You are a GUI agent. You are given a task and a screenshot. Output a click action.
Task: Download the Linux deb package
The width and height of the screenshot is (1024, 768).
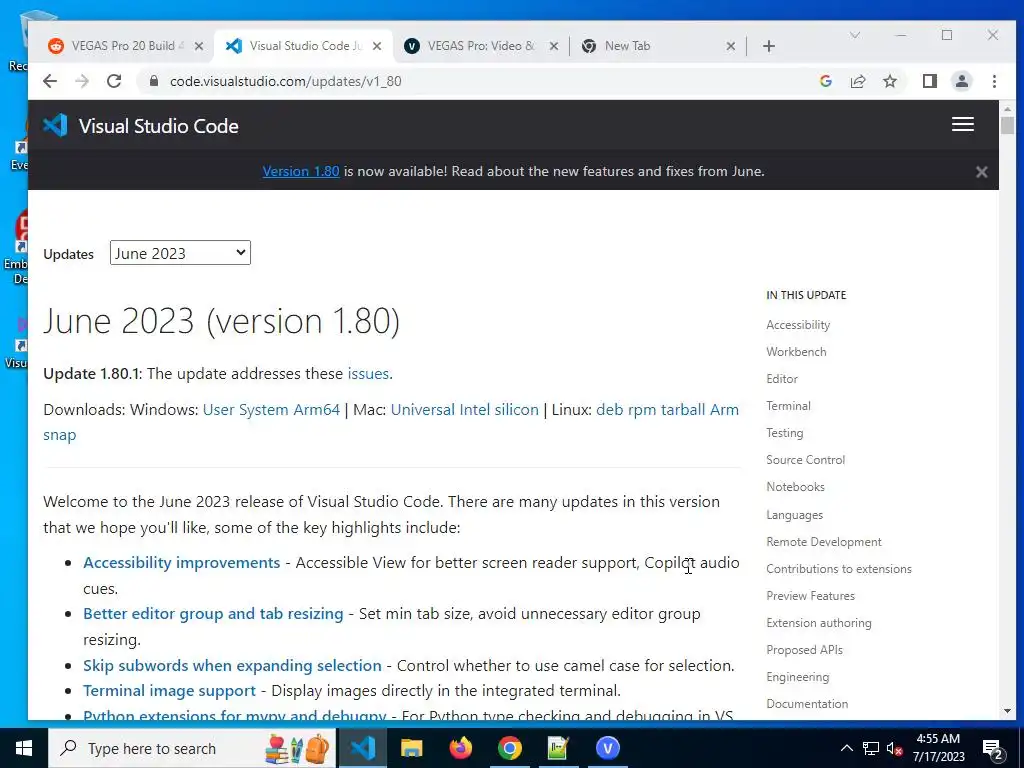pyautogui.click(x=609, y=409)
